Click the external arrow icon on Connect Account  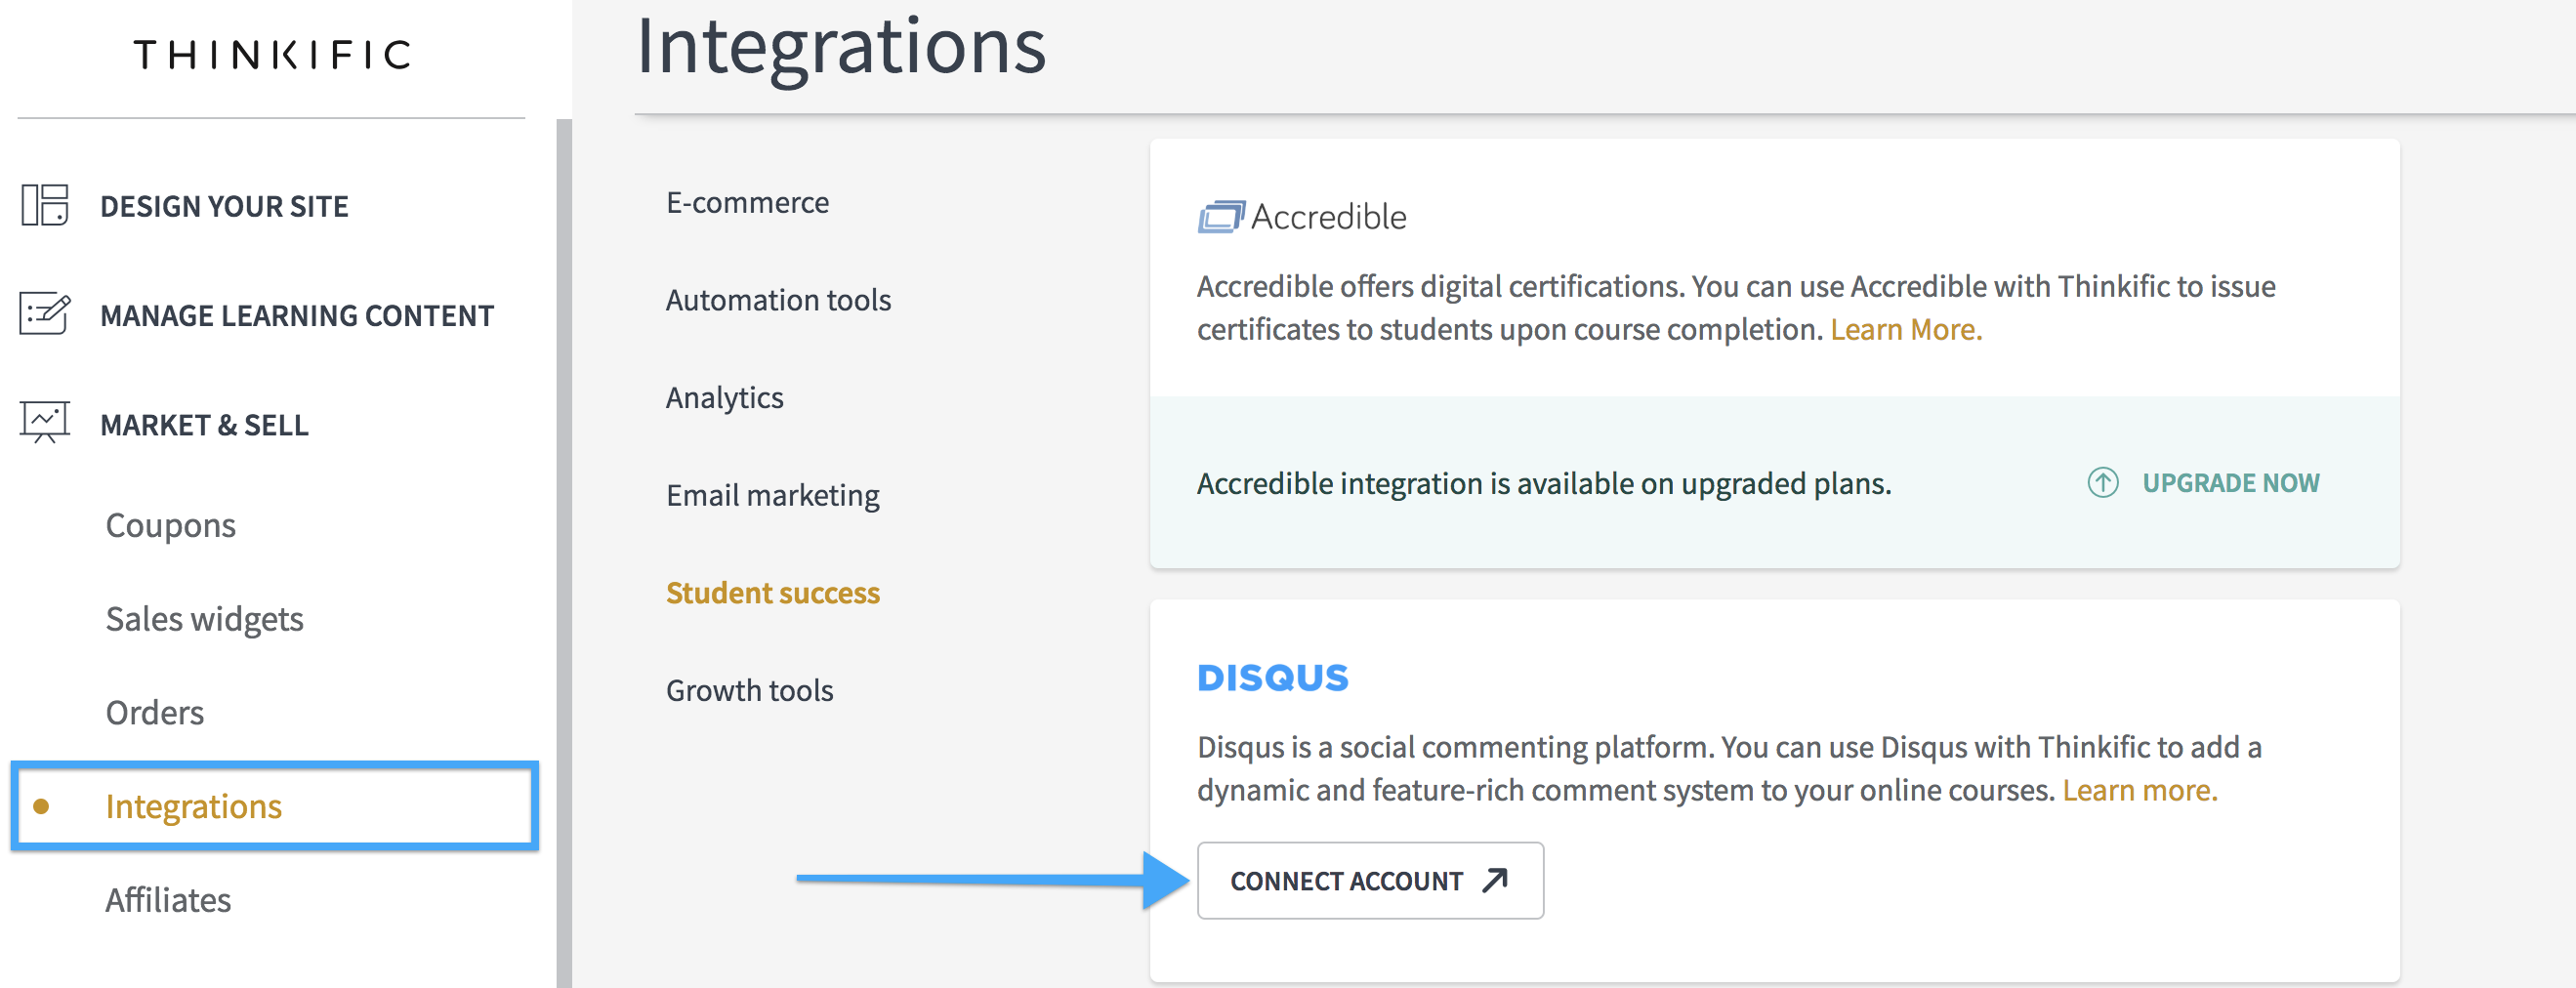[x=1495, y=880]
